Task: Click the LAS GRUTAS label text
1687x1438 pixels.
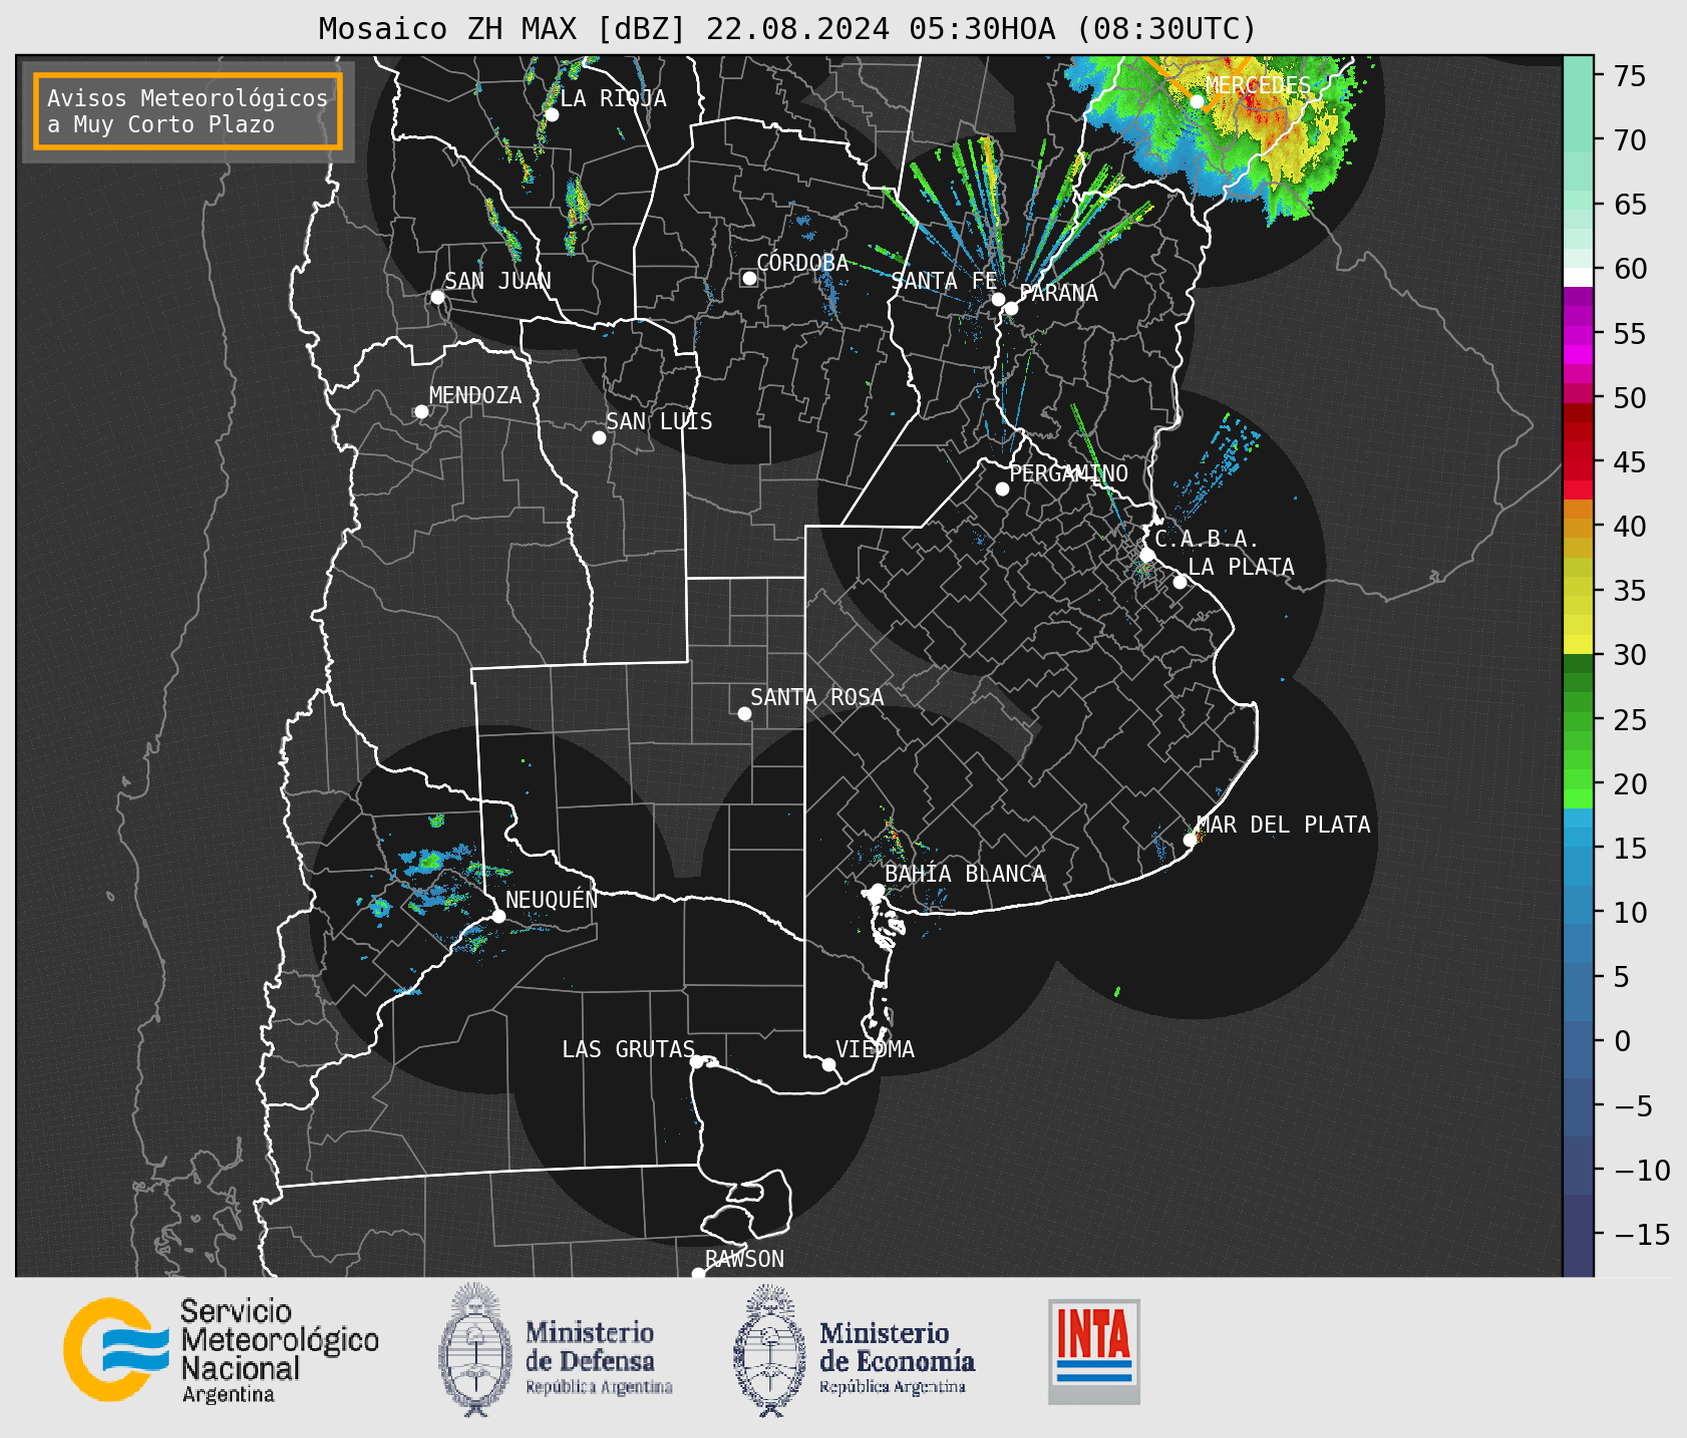Action: point(628,1049)
